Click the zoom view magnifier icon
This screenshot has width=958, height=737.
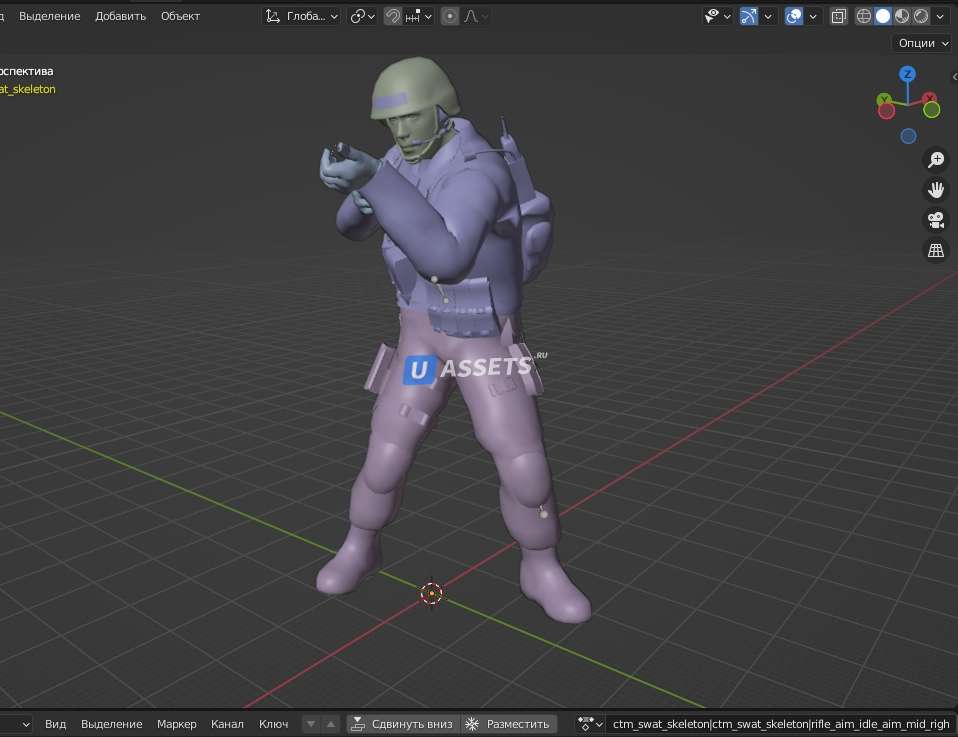coord(936,160)
